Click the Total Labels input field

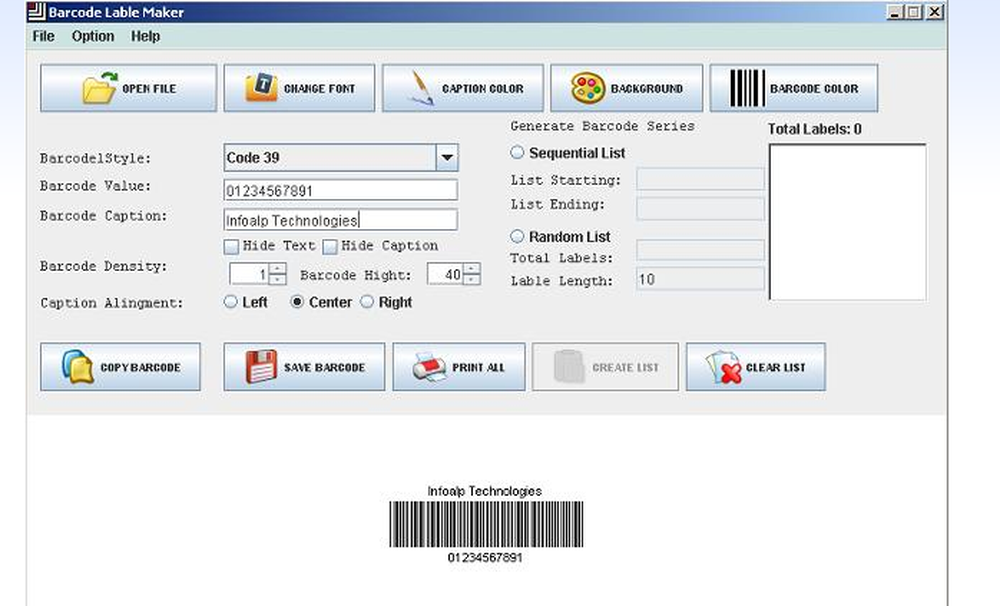click(x=700, y=250)
